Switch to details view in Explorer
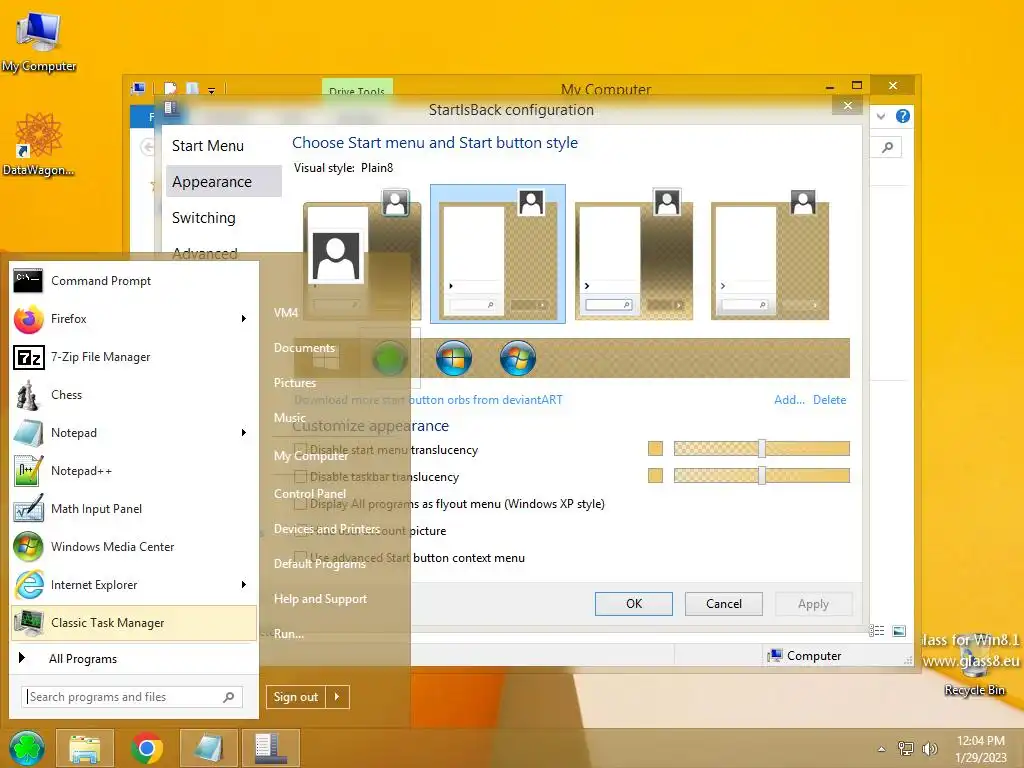 (x=876, y=630)
